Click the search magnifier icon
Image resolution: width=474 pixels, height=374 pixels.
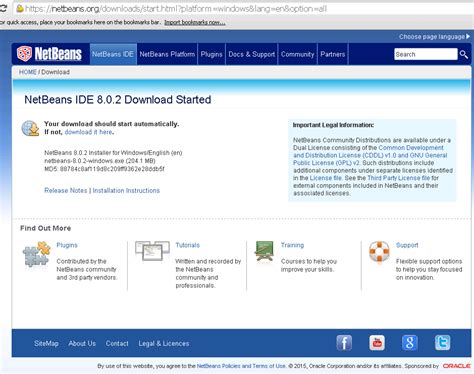[x=464, y=54]
